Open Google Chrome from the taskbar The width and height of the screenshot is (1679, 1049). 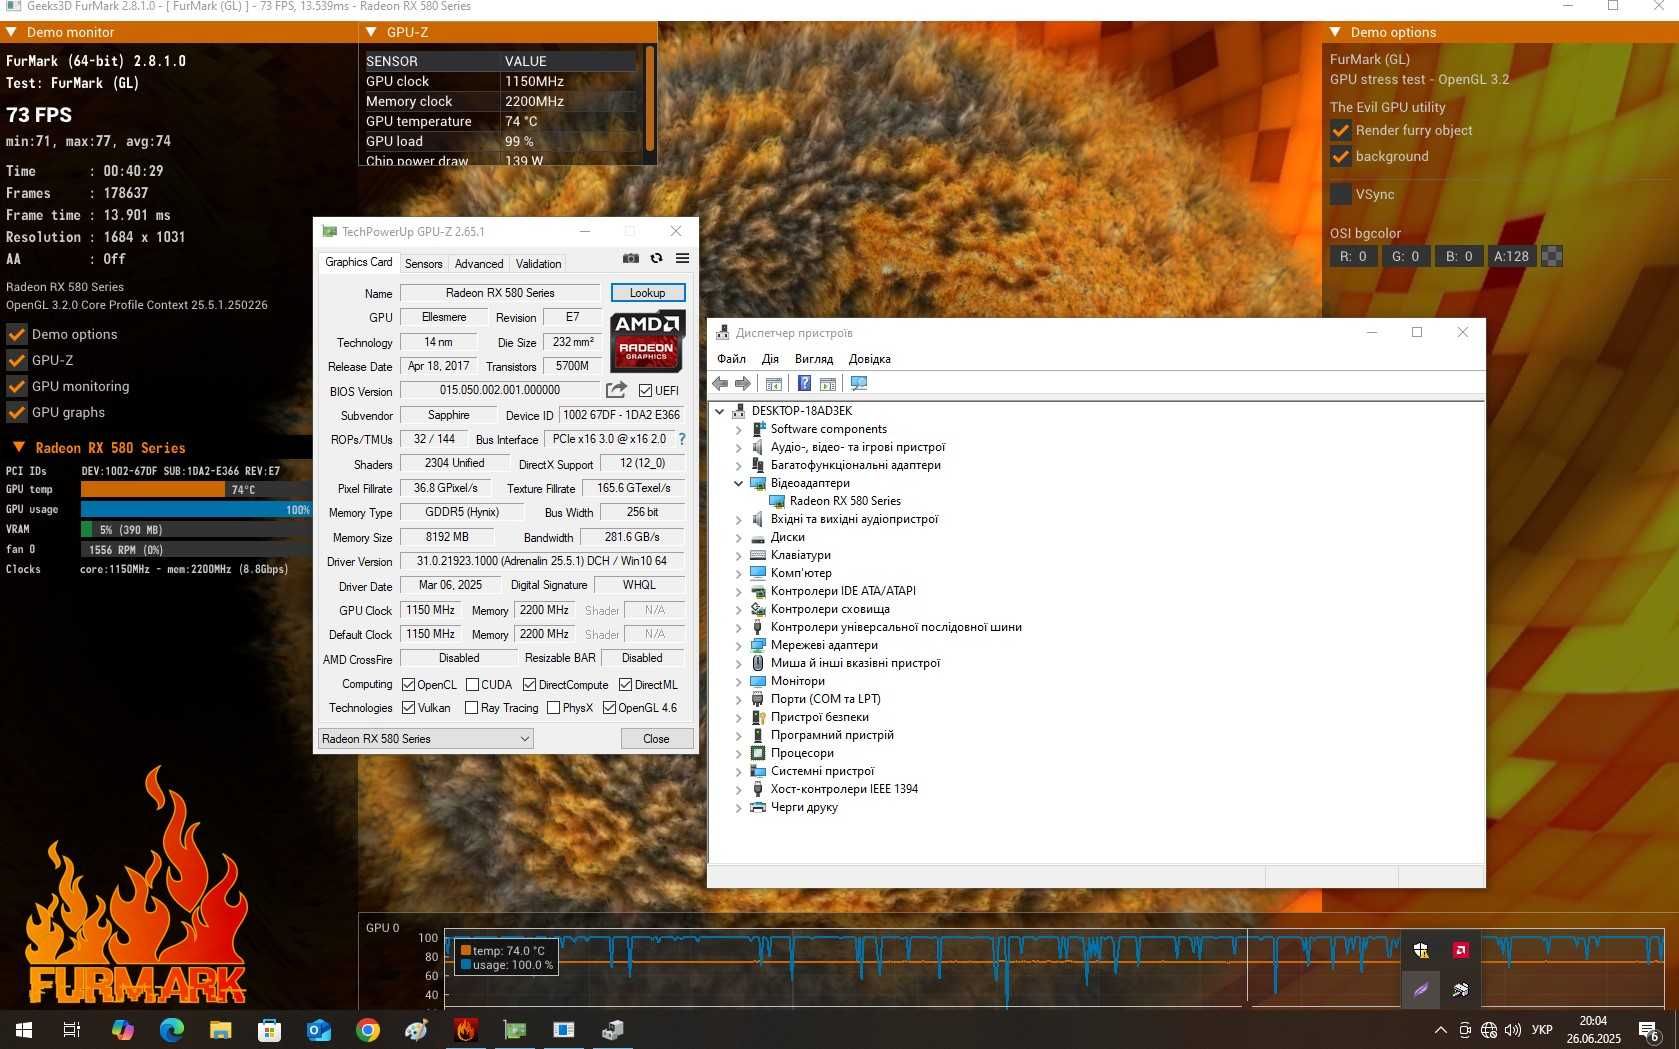(368, 1029)
